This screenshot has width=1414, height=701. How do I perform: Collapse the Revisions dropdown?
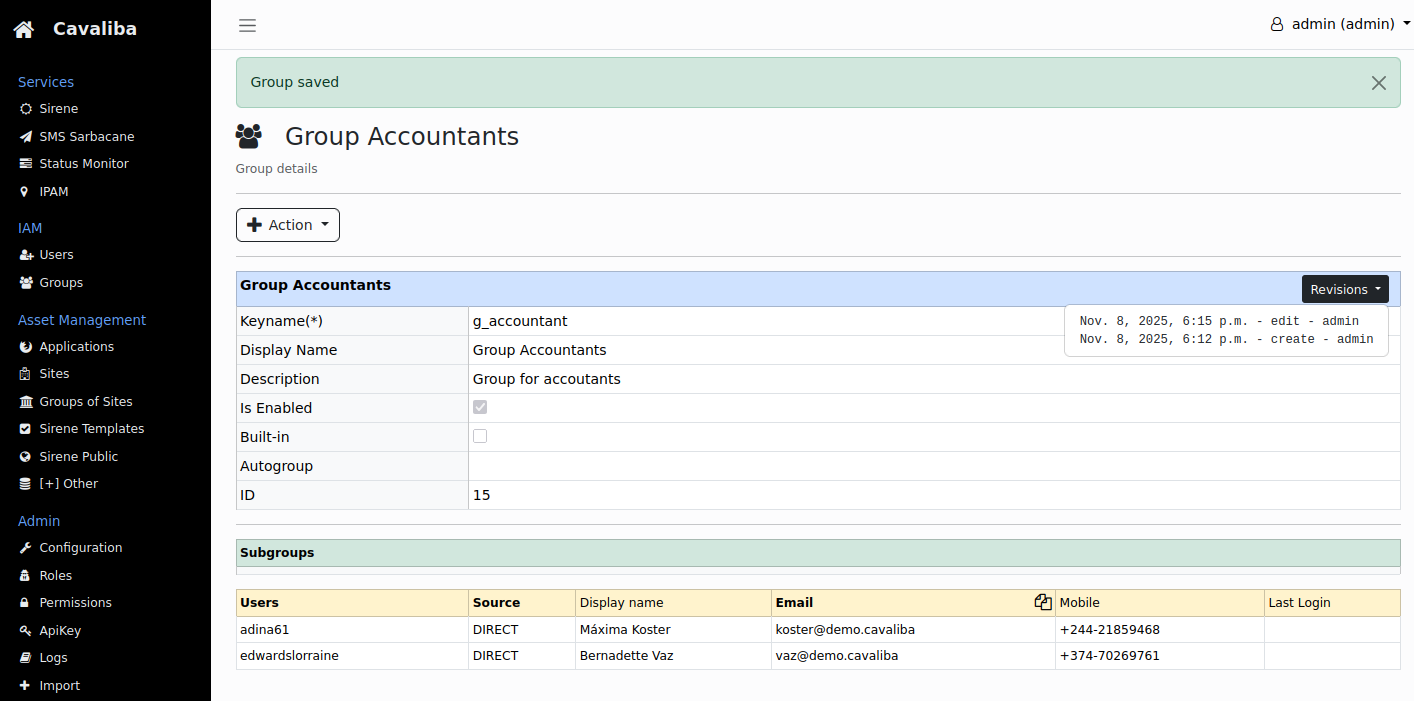point(1344,289)
